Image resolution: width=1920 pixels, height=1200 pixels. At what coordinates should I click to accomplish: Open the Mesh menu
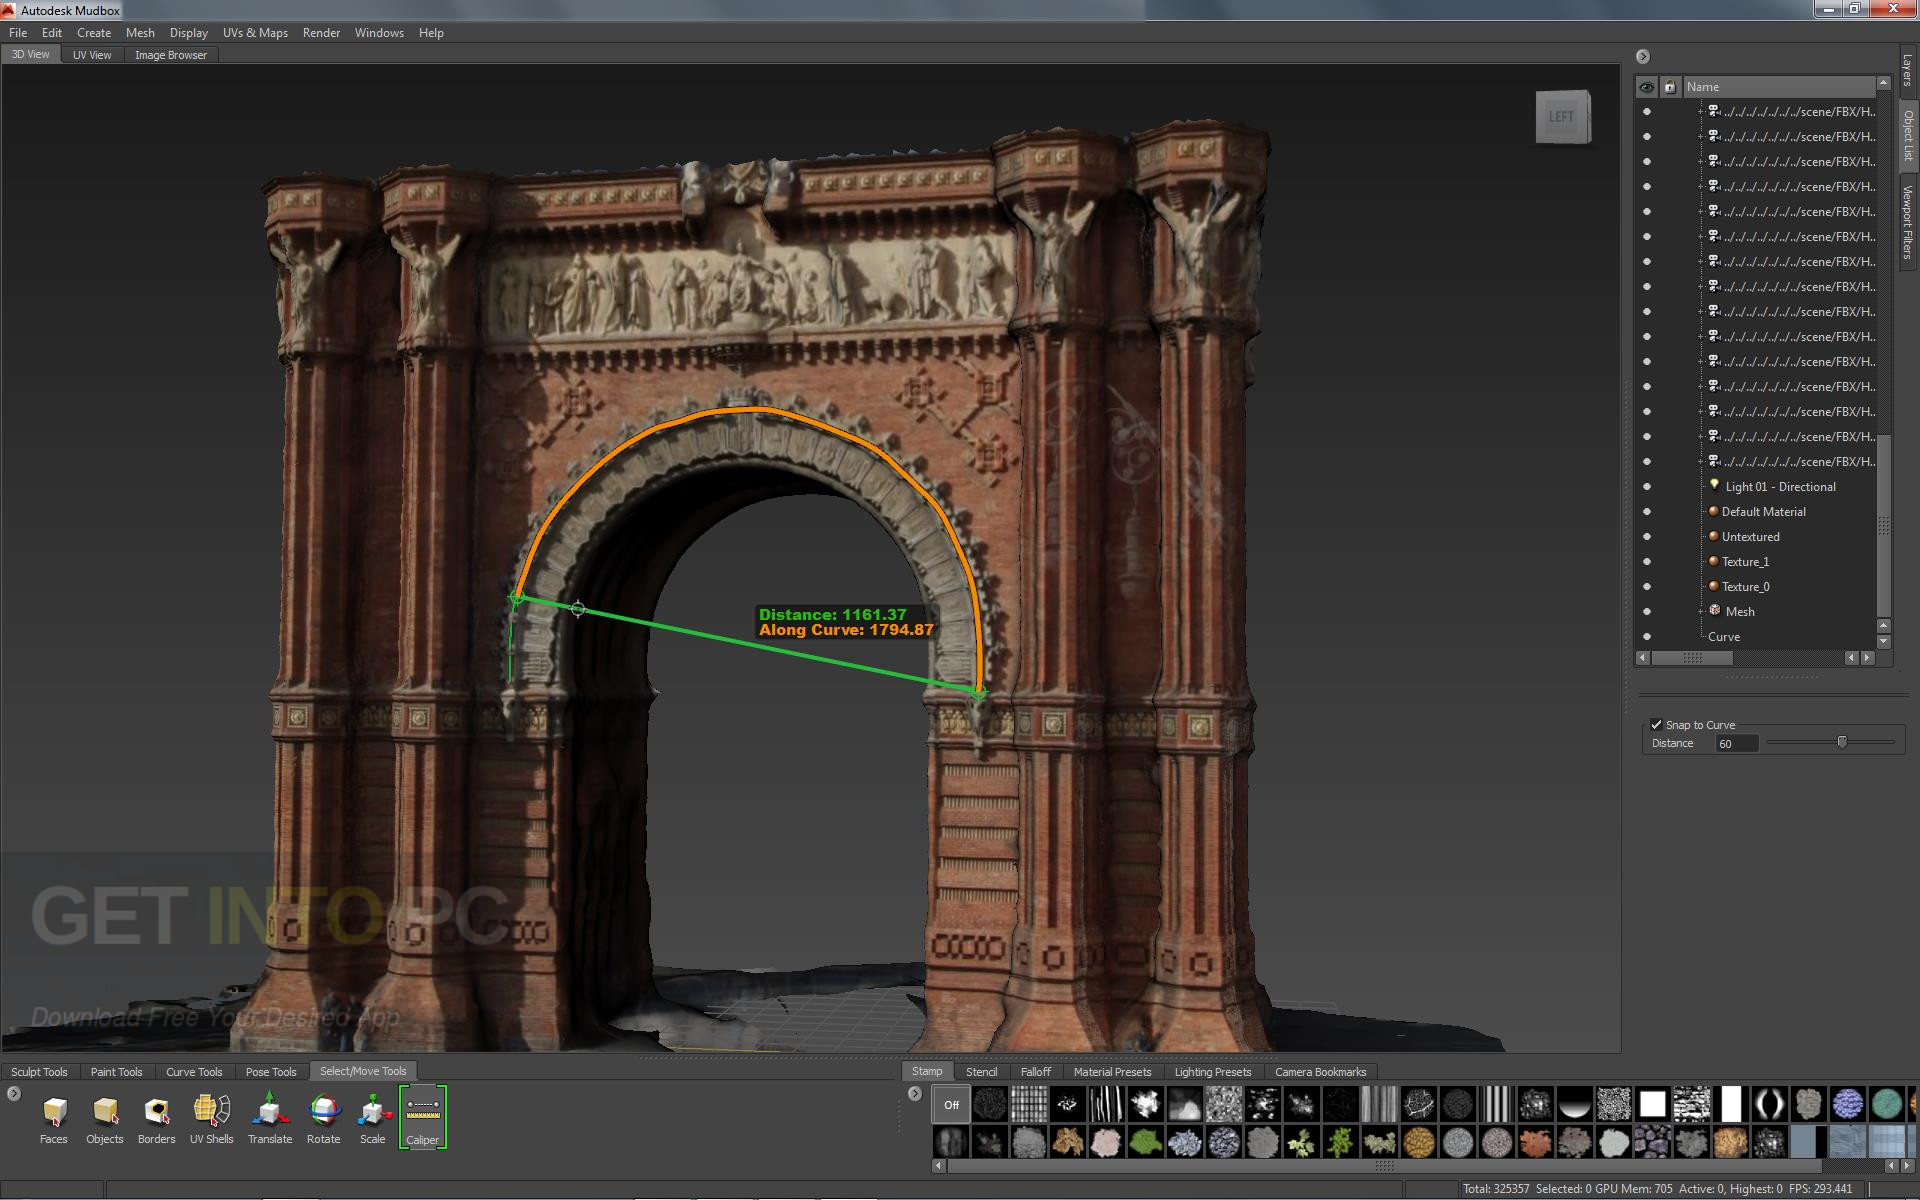click(140, 33)
